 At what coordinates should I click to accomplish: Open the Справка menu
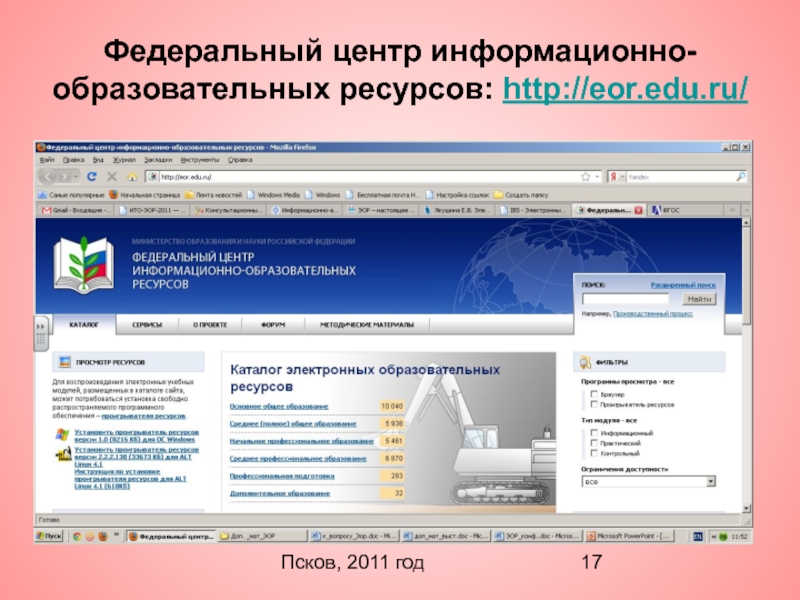(x=240, y=160)
